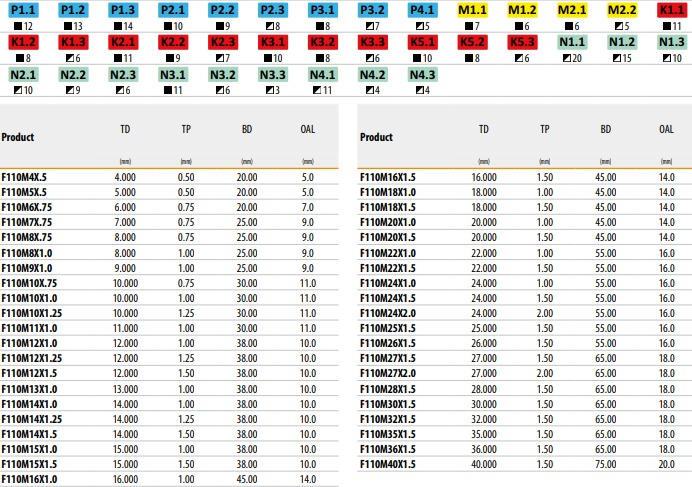Screen dimensions: 692x487
Task: Click the solid square icon under N1.1
Action: coord(563,57)
